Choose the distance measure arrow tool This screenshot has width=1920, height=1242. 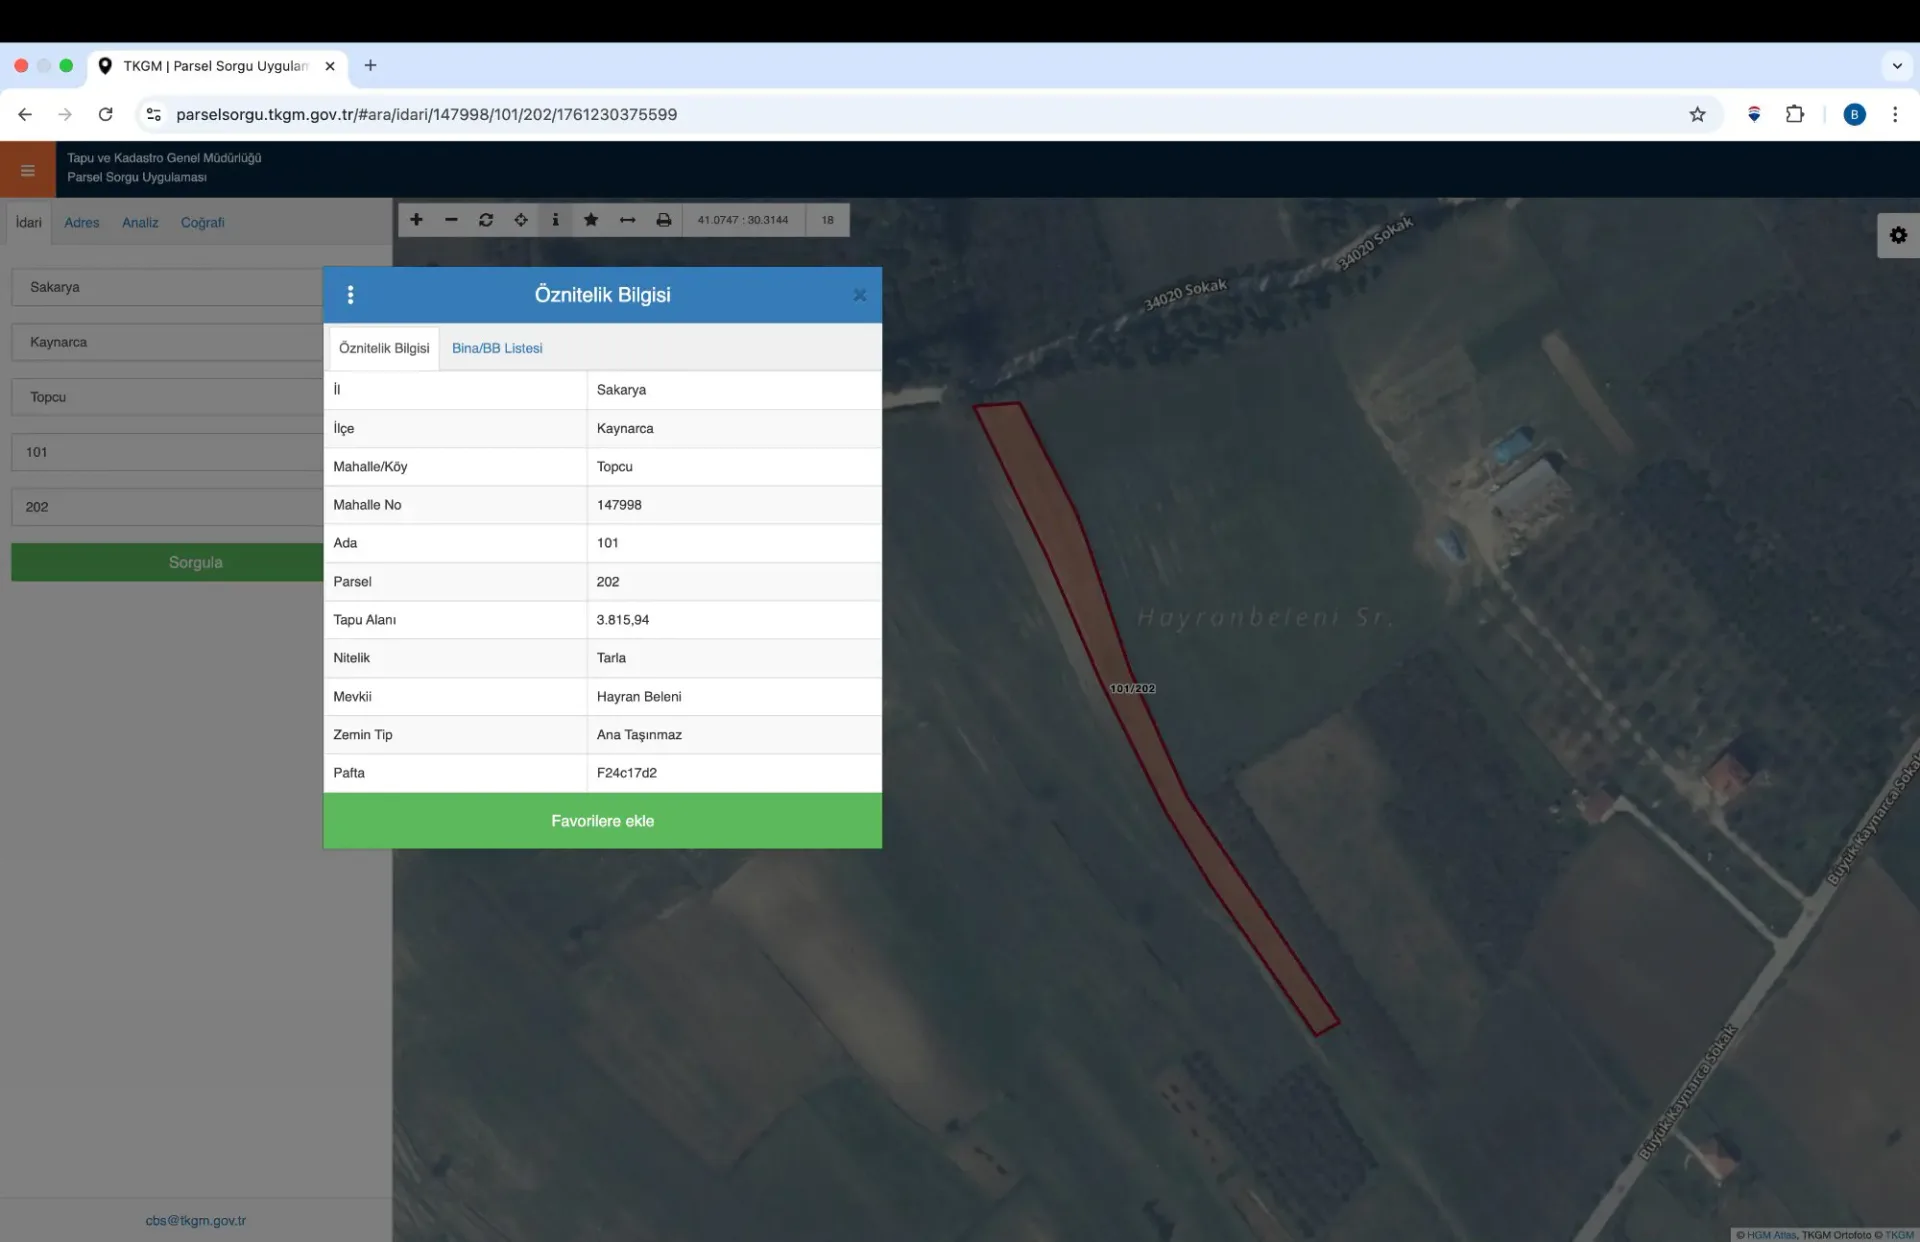(627, 220)
